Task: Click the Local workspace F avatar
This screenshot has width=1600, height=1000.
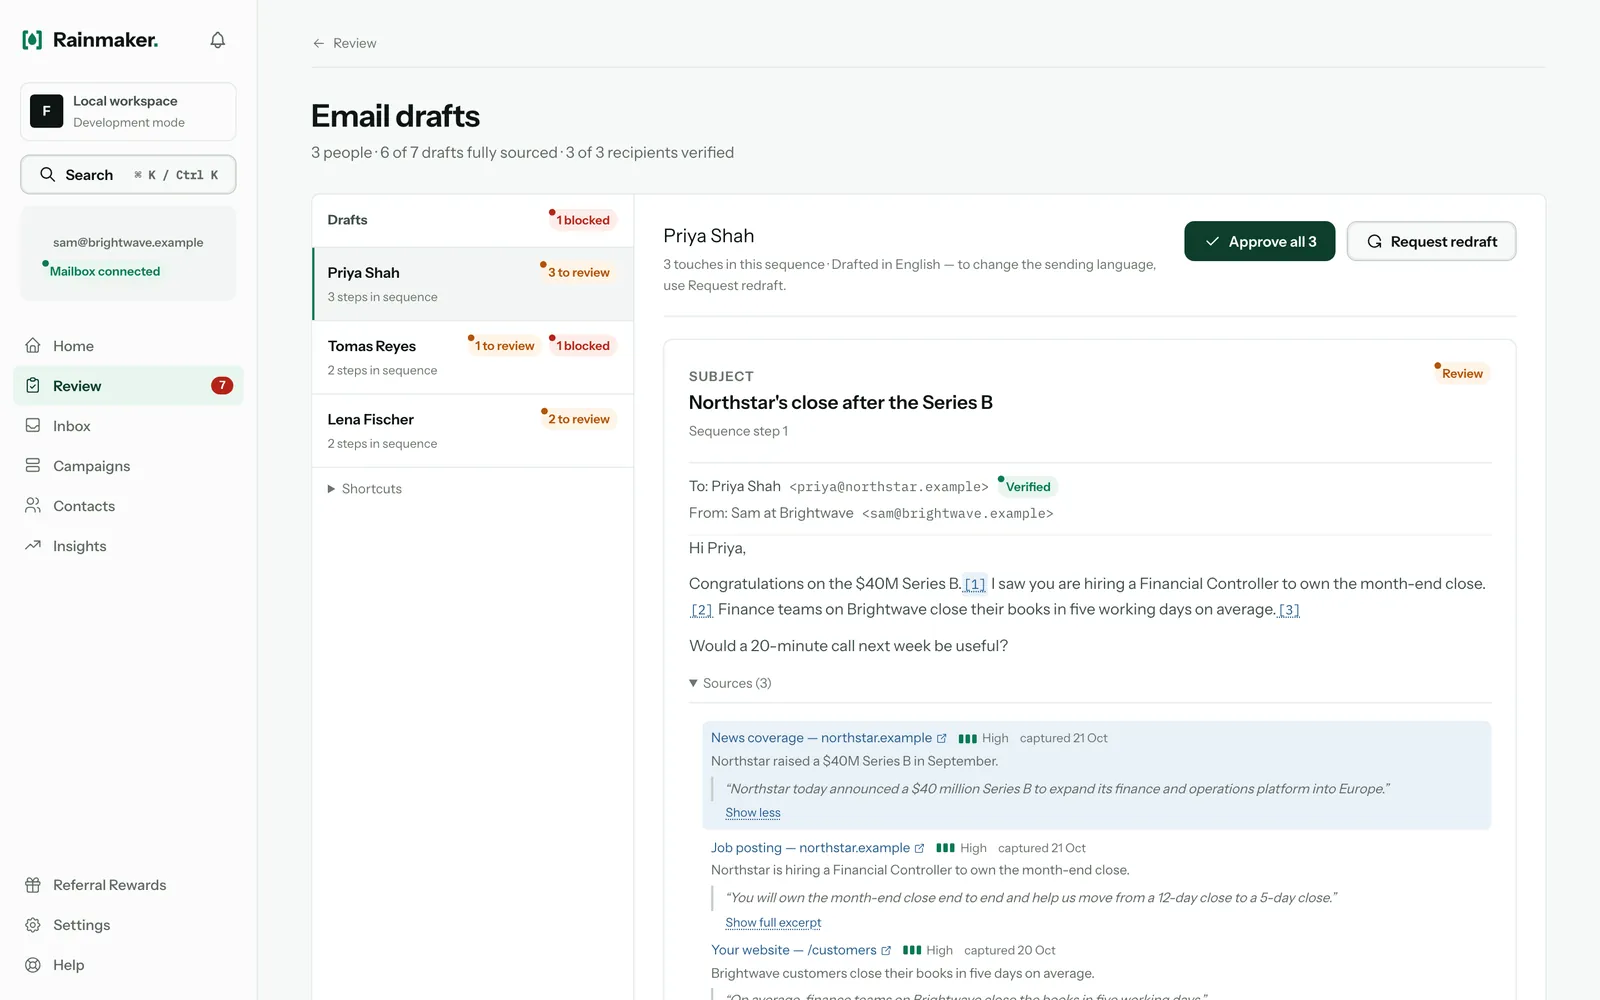Action: (46, 111)
